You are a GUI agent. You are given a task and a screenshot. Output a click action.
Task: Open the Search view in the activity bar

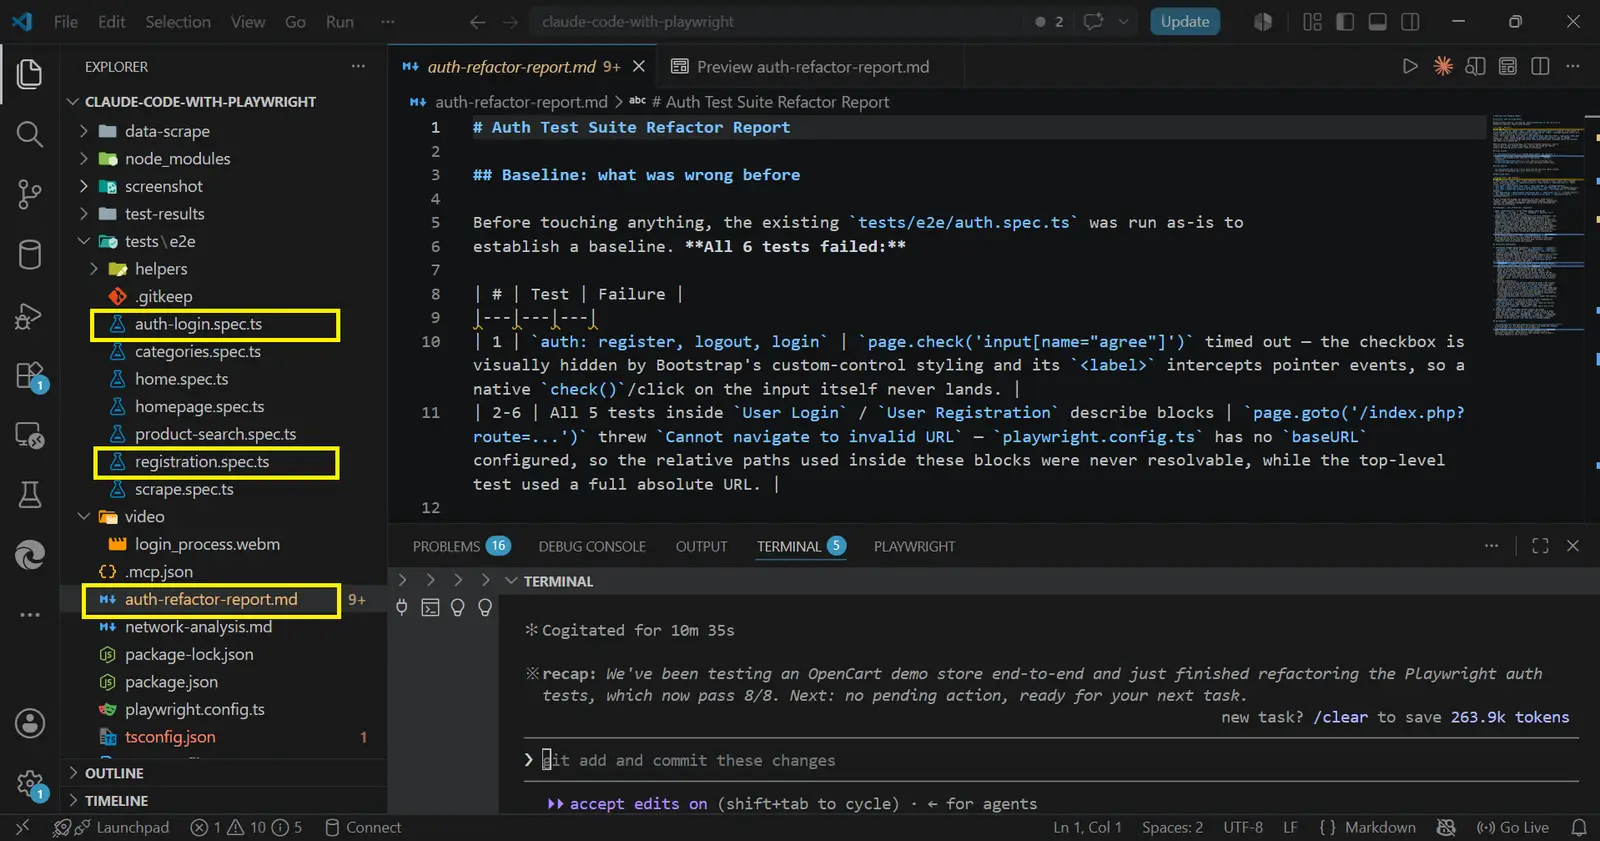30,134
